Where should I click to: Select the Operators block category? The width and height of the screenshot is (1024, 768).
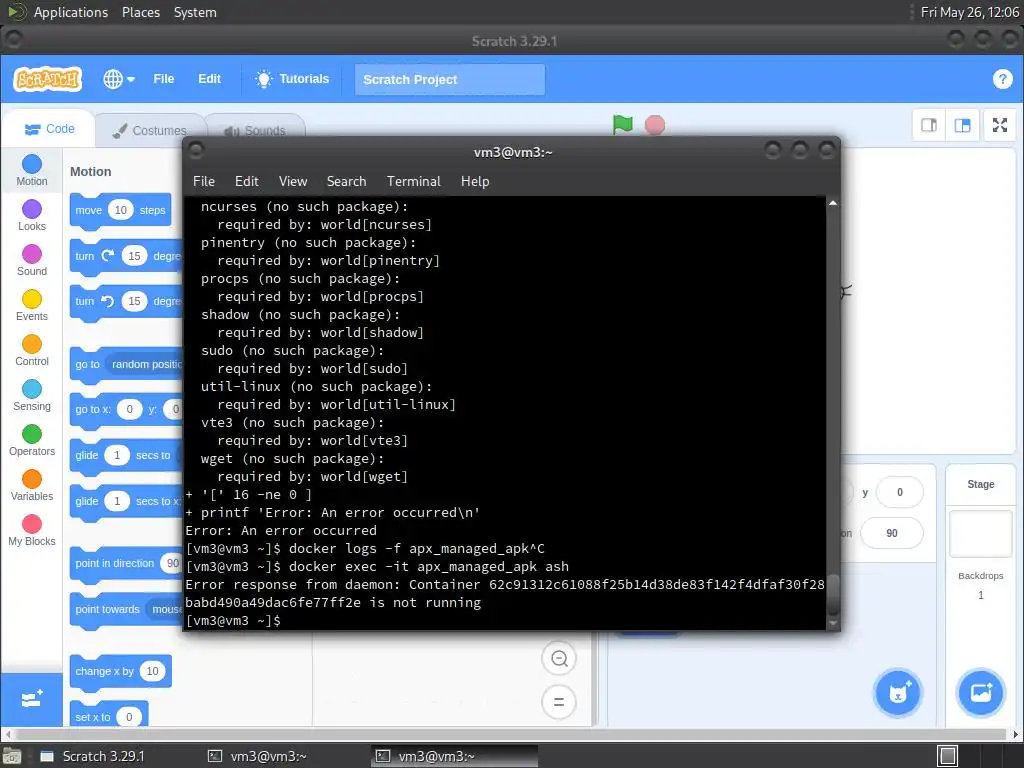click(31, 441)
